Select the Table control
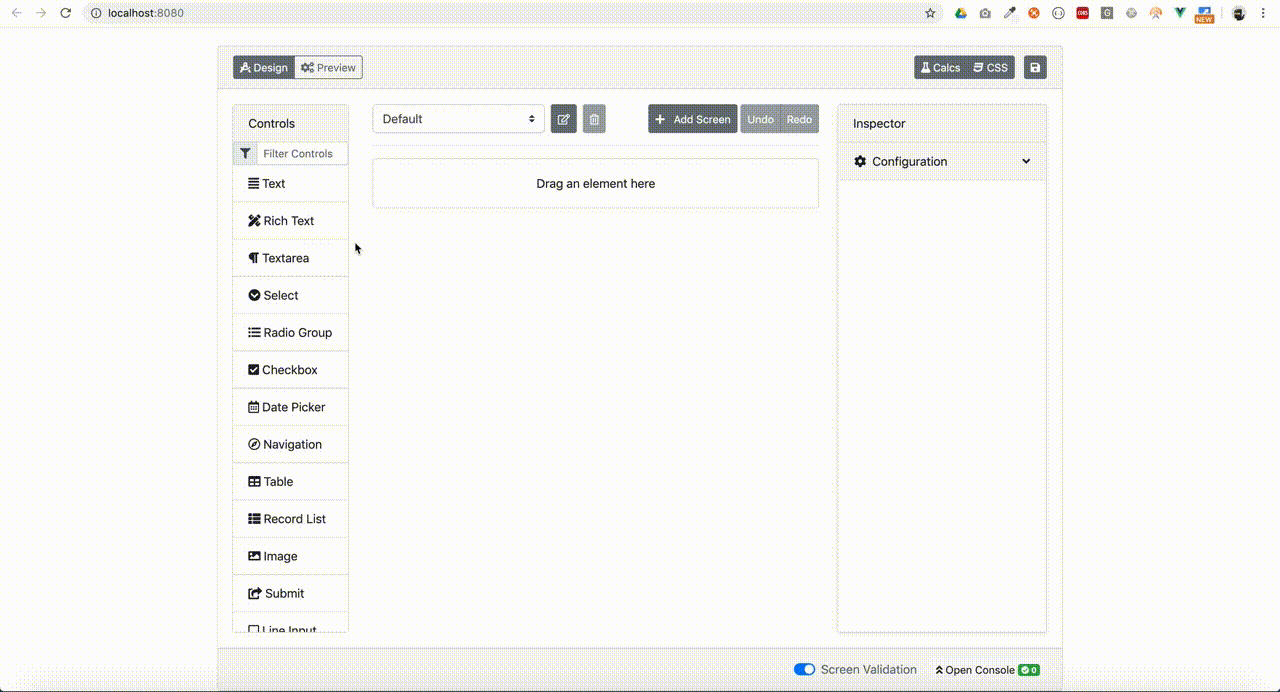The image size is (1280, 692). (277, 481)
